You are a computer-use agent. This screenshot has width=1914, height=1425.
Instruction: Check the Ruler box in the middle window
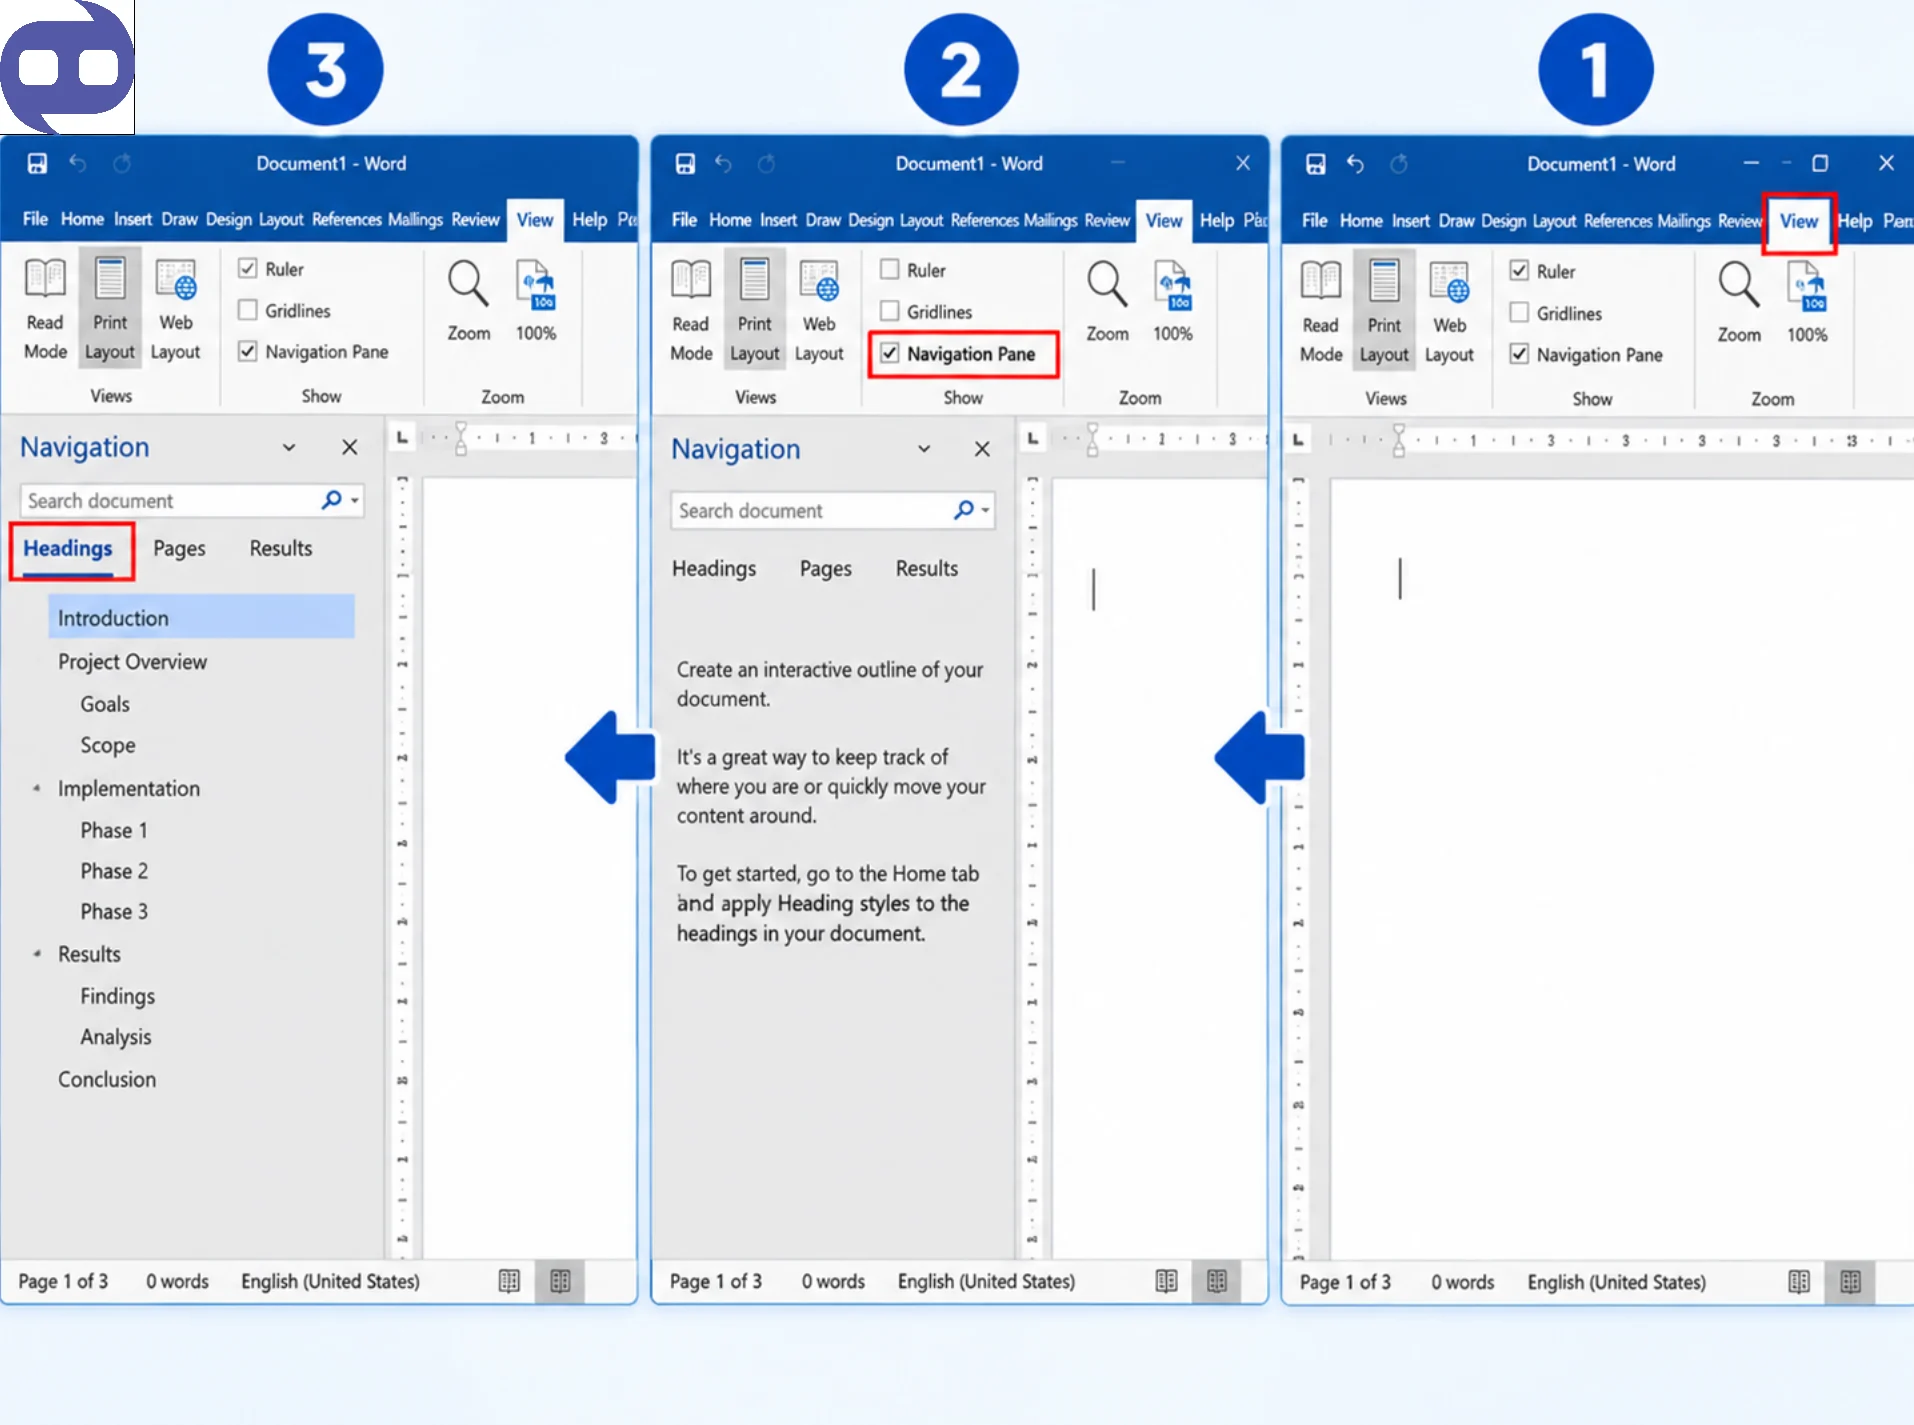(x=889, y=269)
